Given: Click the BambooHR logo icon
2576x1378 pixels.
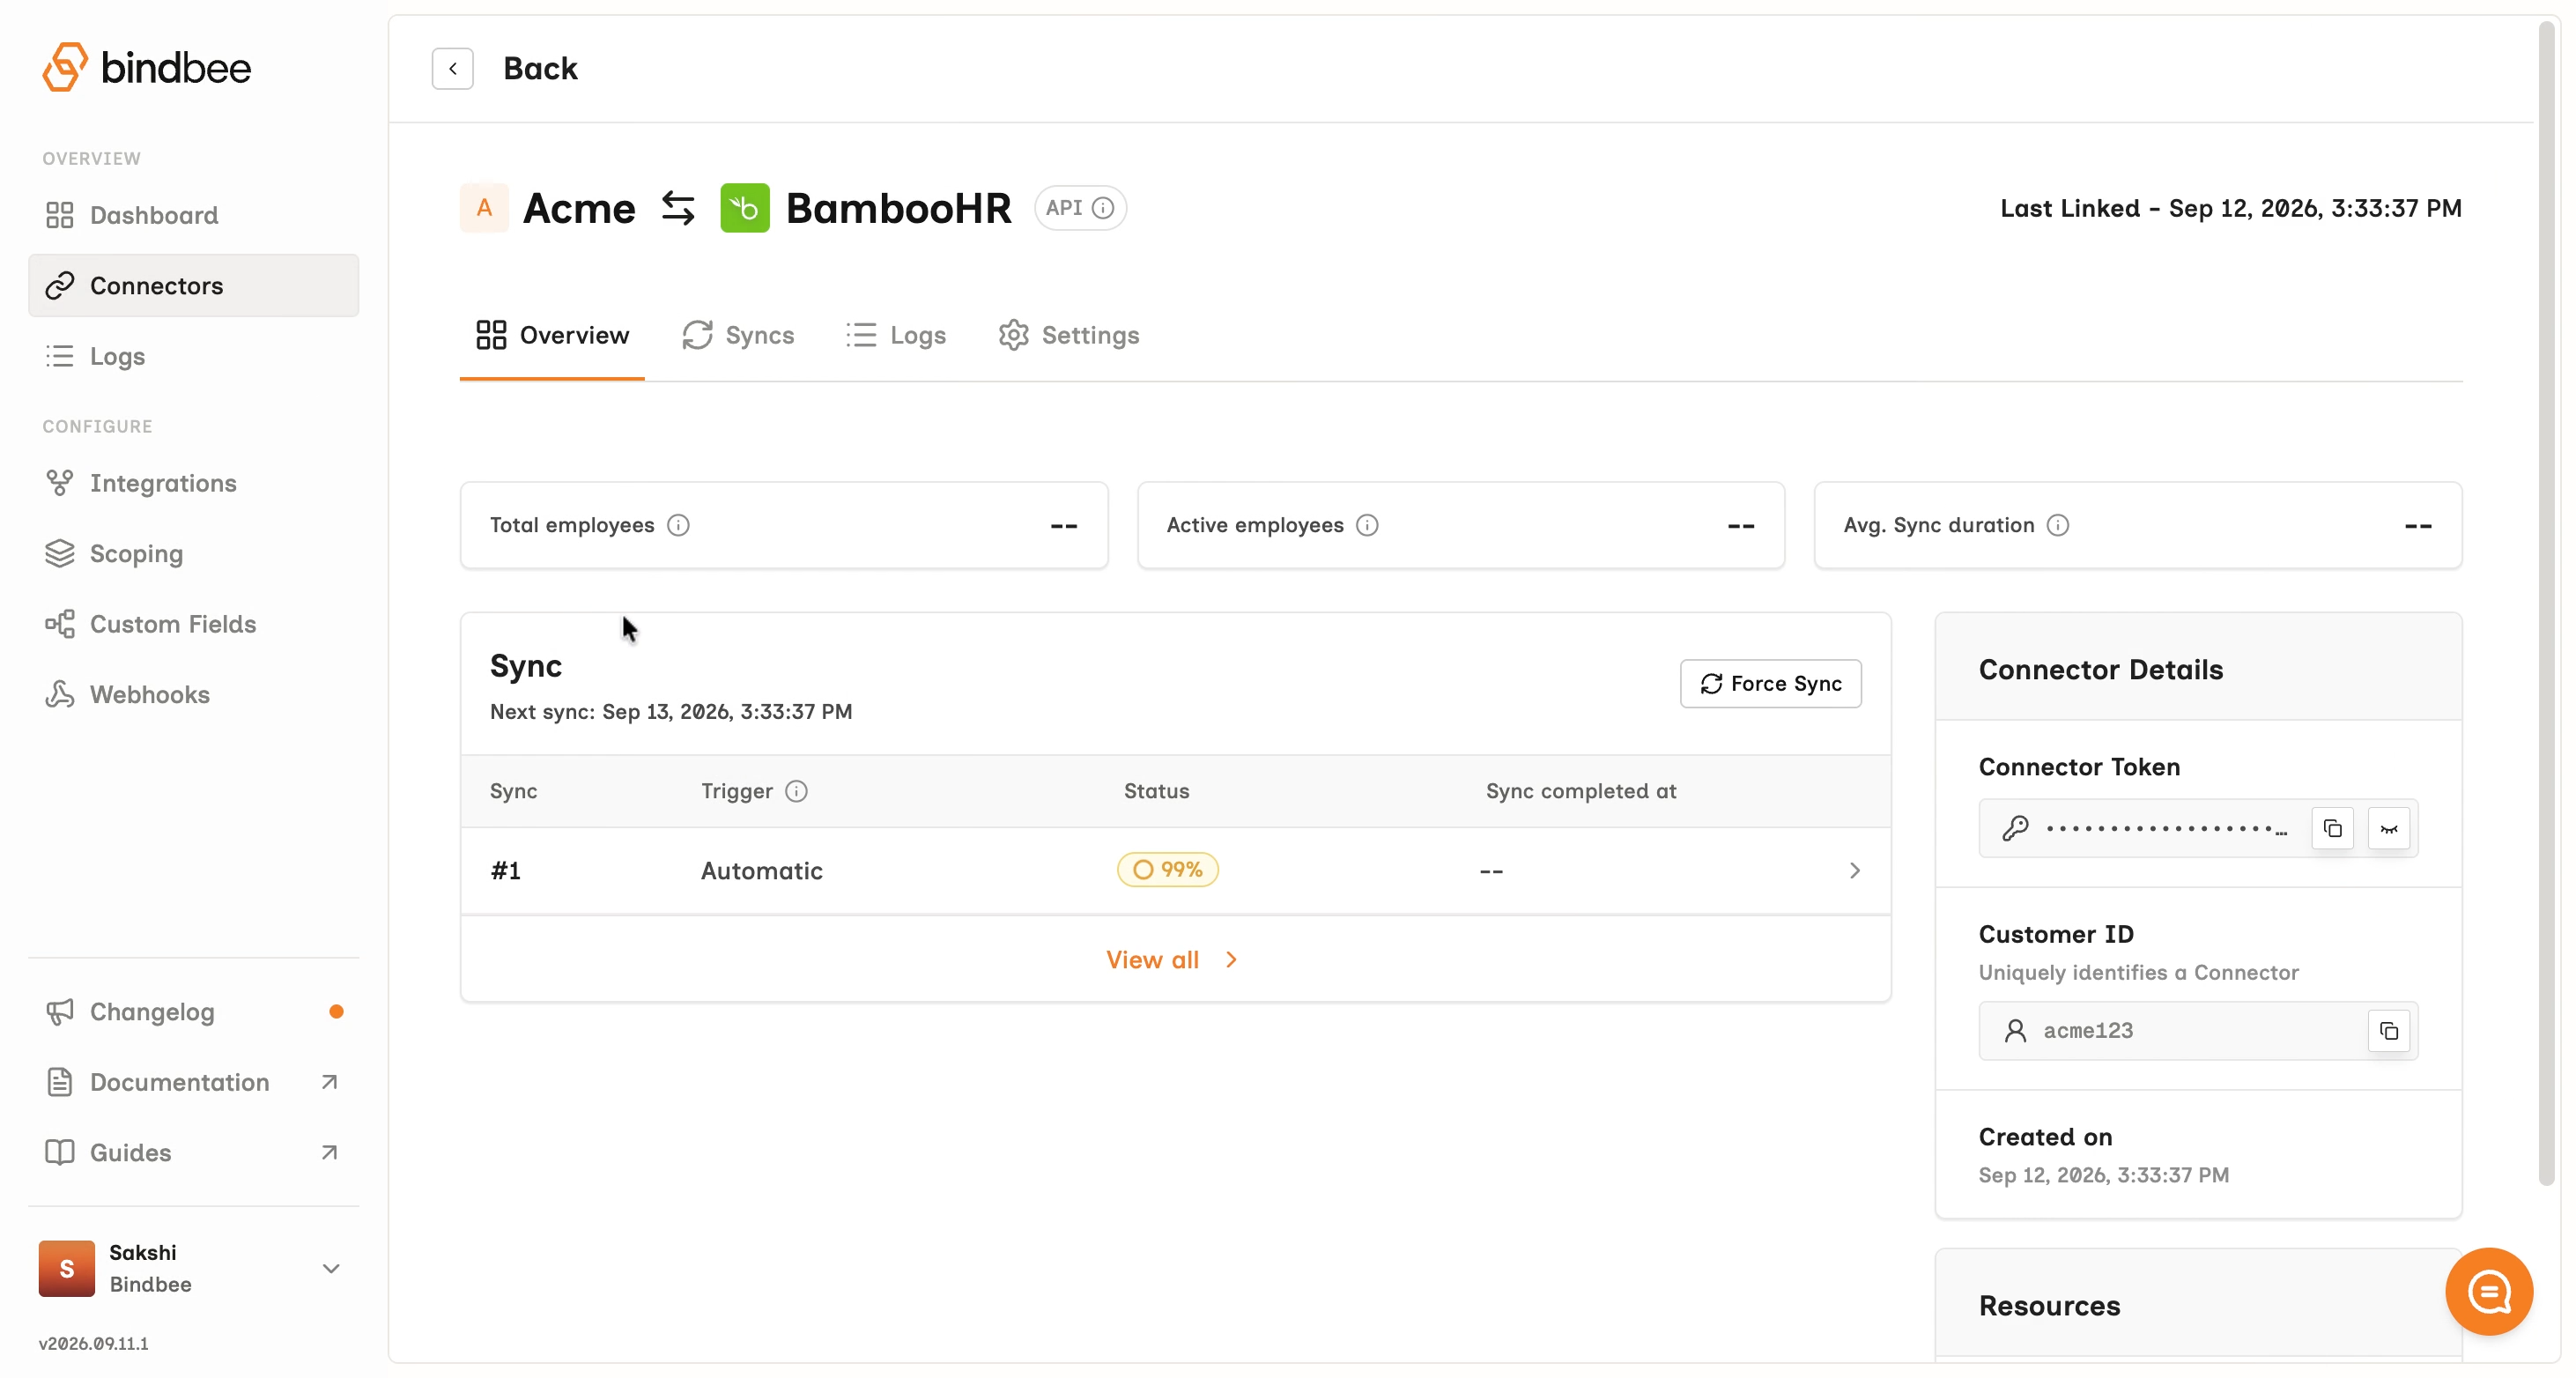Looking at the screenshot, I should coord(745,208).
